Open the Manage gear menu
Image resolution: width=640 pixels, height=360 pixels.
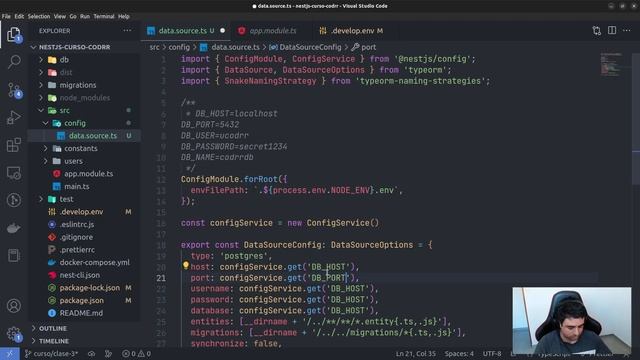(14, 333)
